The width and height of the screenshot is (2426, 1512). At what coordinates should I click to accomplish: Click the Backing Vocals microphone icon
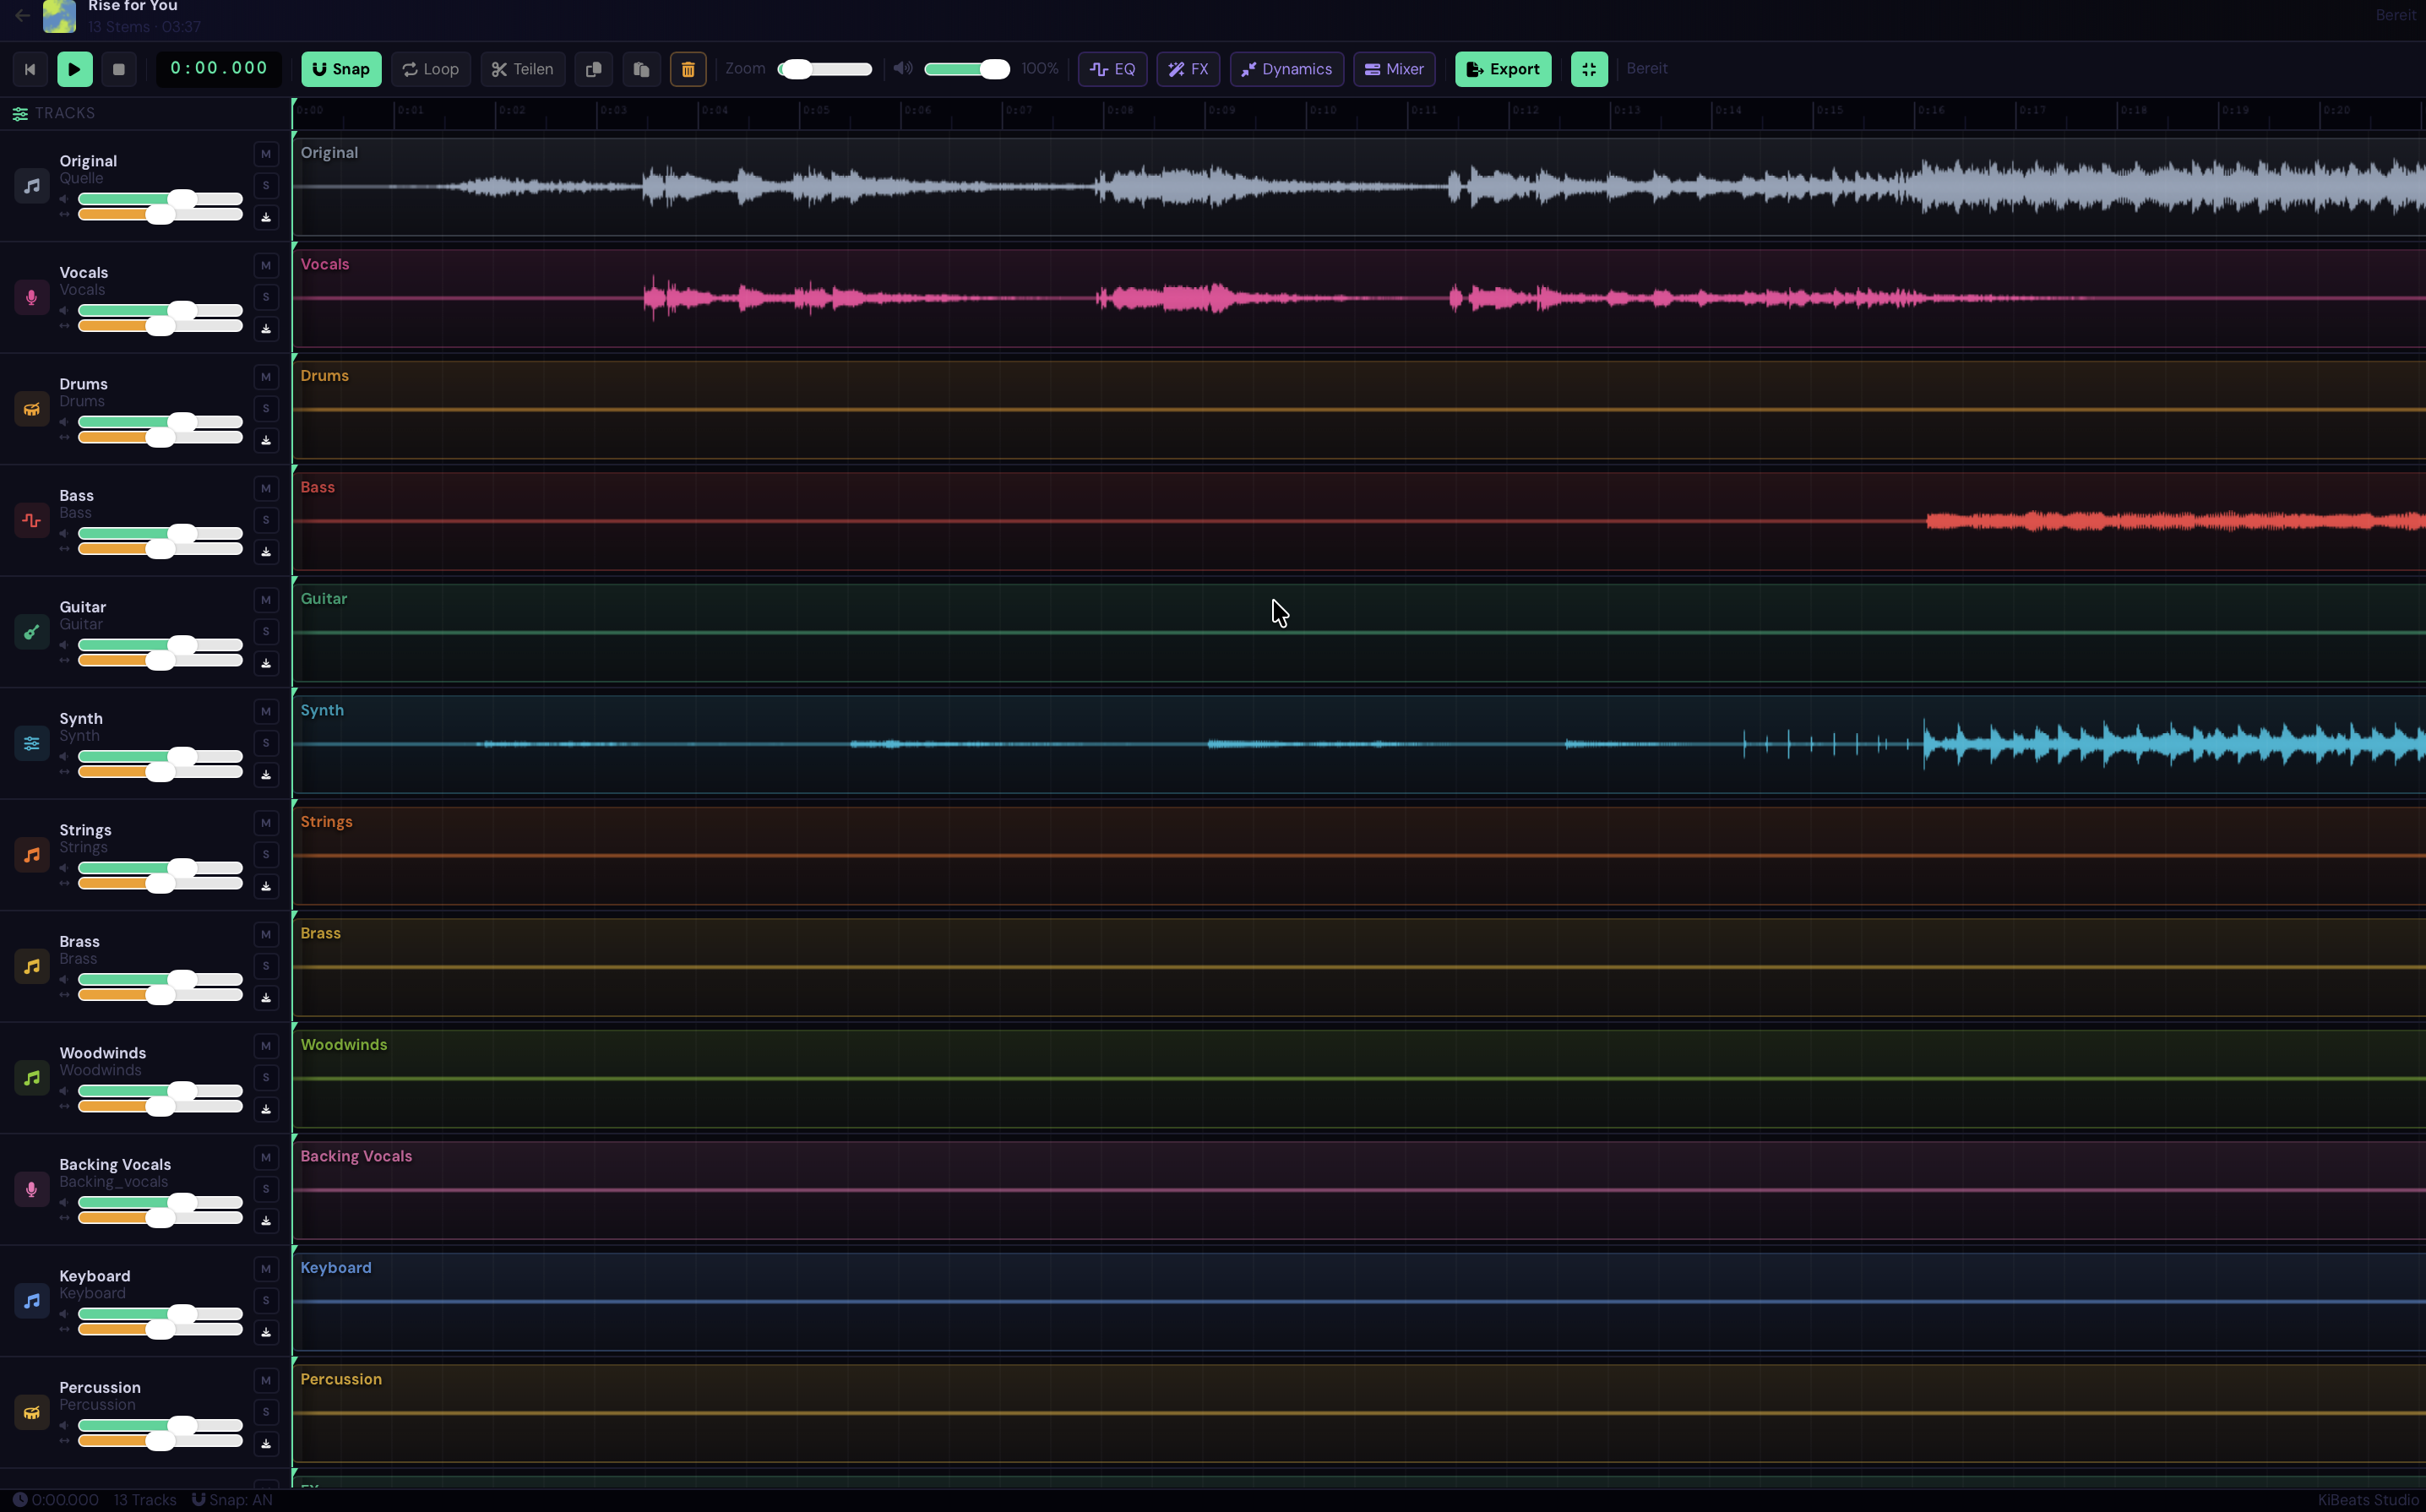pyautogui.click(x=32, y=1189)
